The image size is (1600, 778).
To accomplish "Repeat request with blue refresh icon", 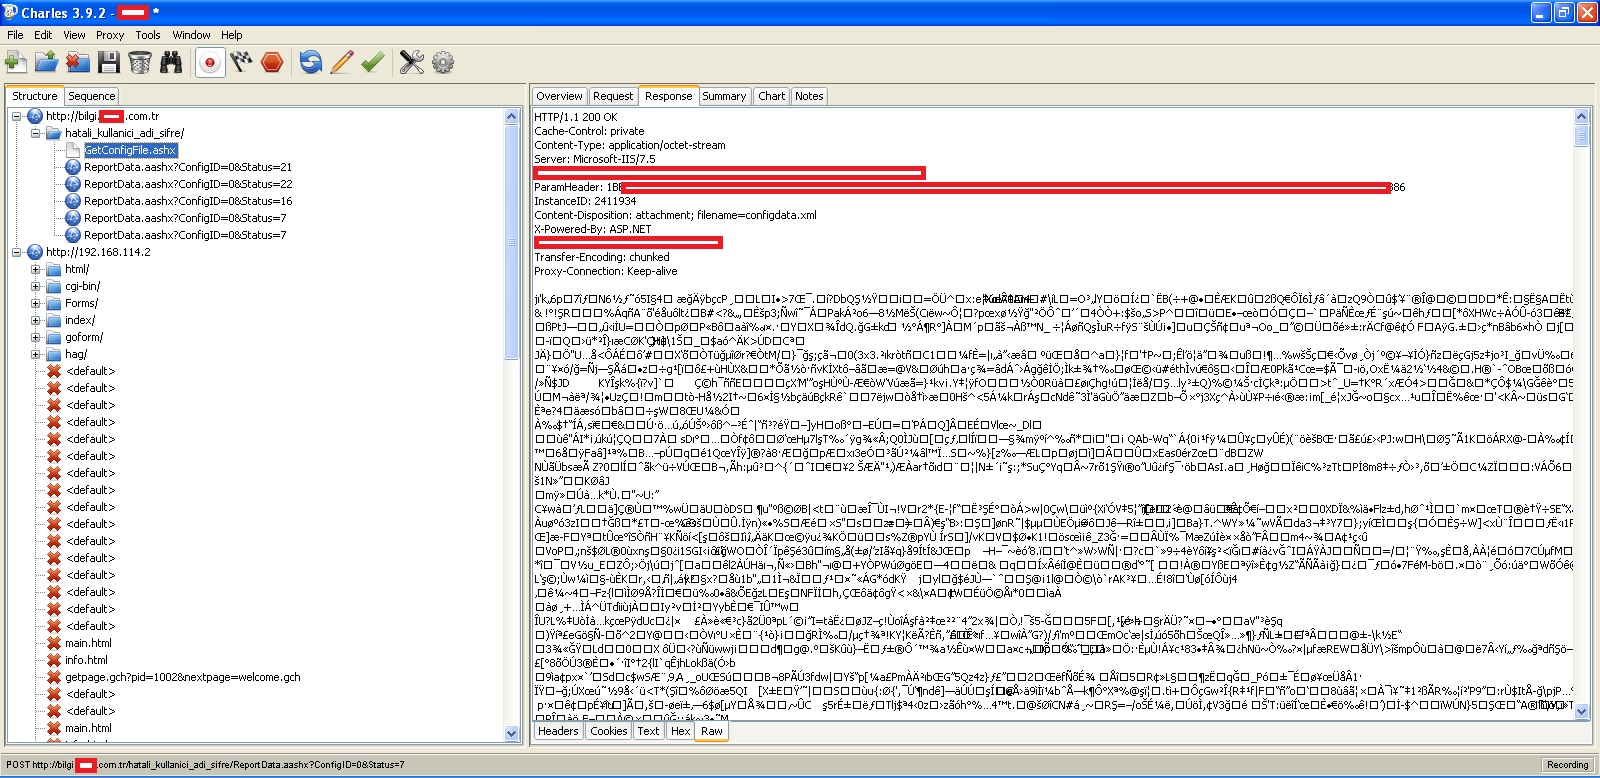I will click(311, 62).
